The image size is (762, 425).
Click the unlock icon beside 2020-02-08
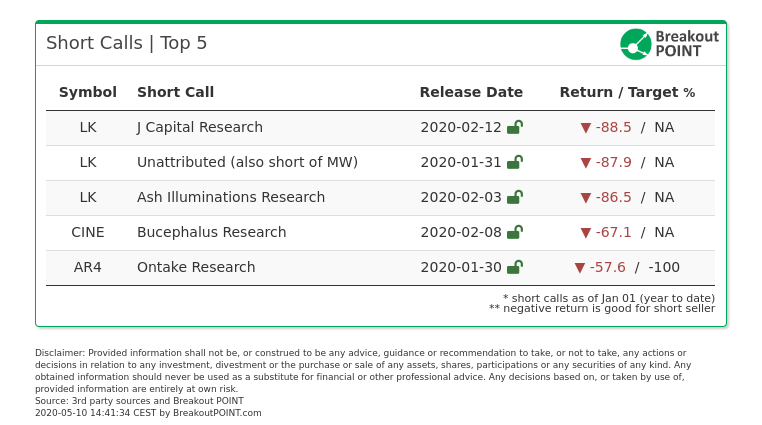(515, 232)
